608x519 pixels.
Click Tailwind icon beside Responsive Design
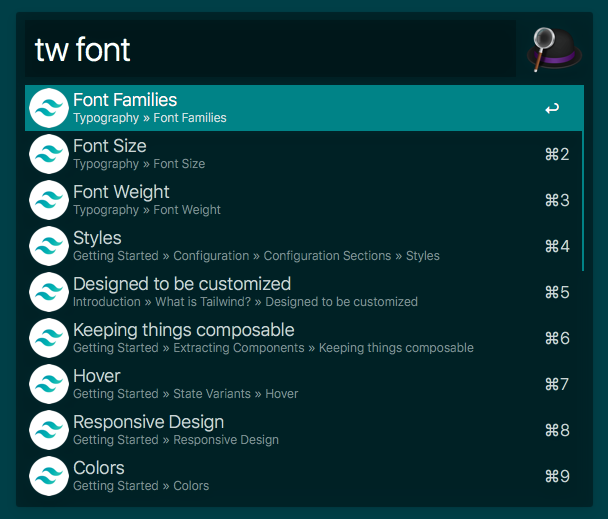[49, 430]
